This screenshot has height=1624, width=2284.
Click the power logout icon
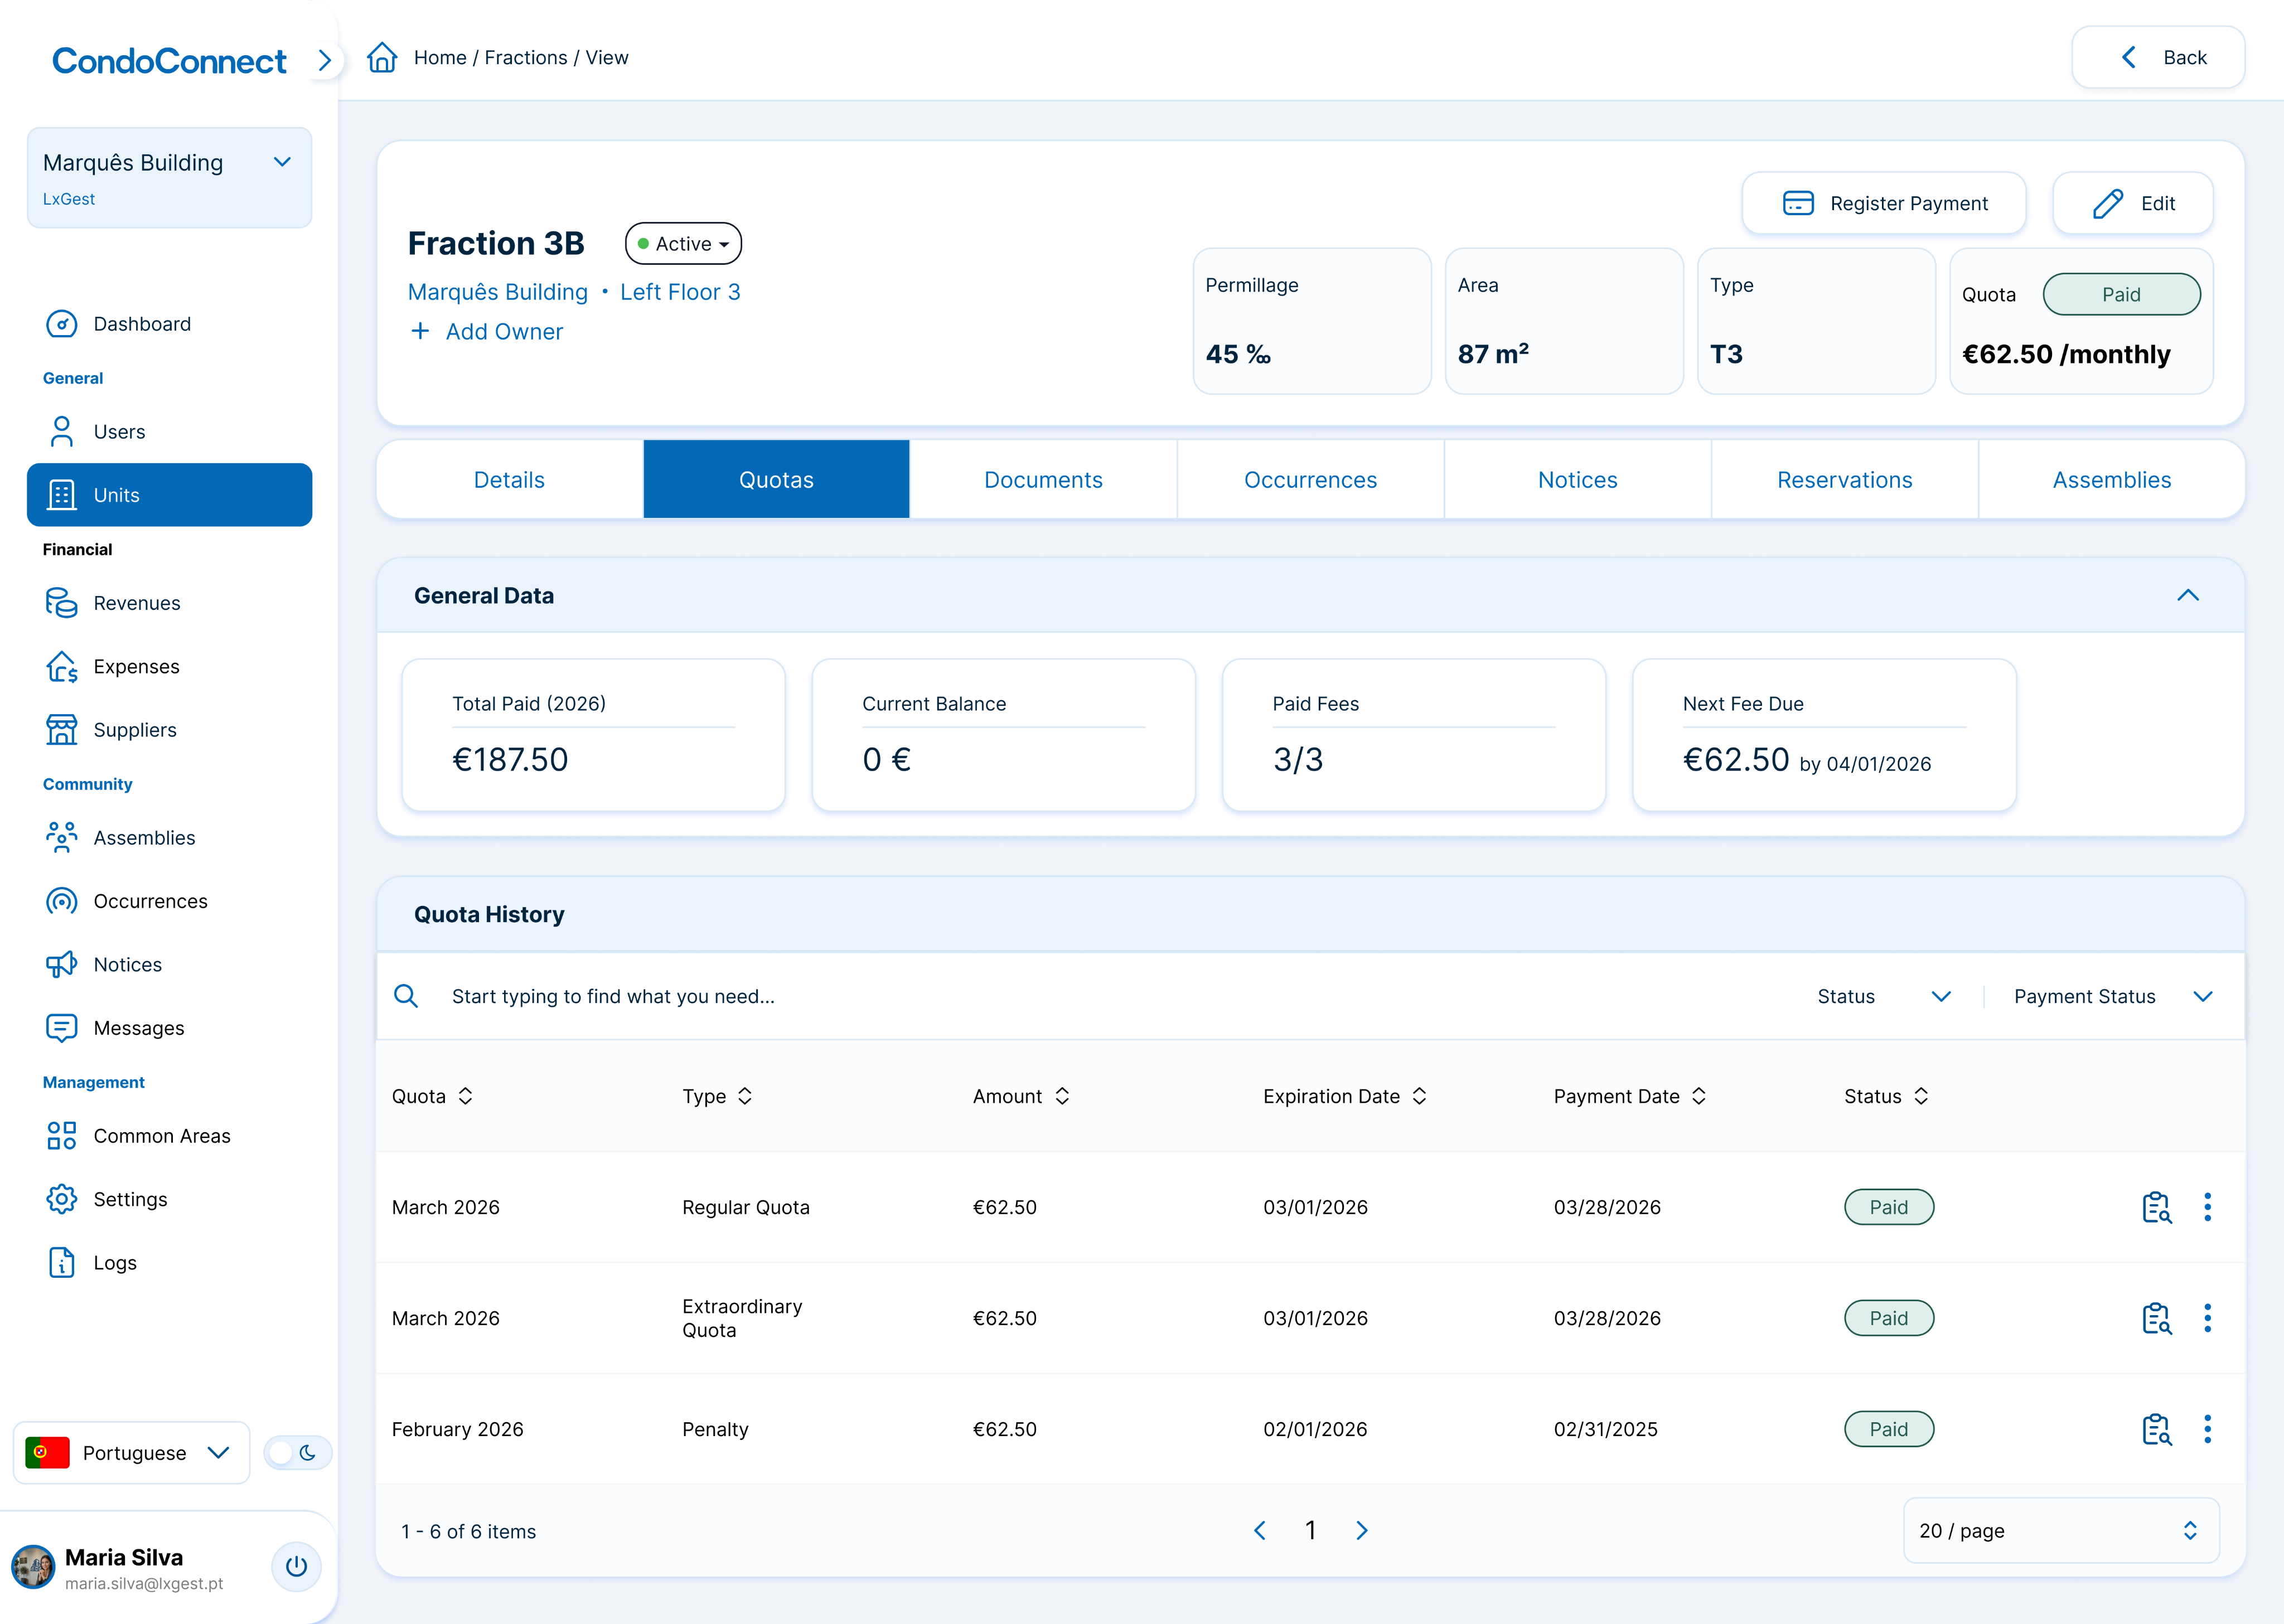(296, 1566)
